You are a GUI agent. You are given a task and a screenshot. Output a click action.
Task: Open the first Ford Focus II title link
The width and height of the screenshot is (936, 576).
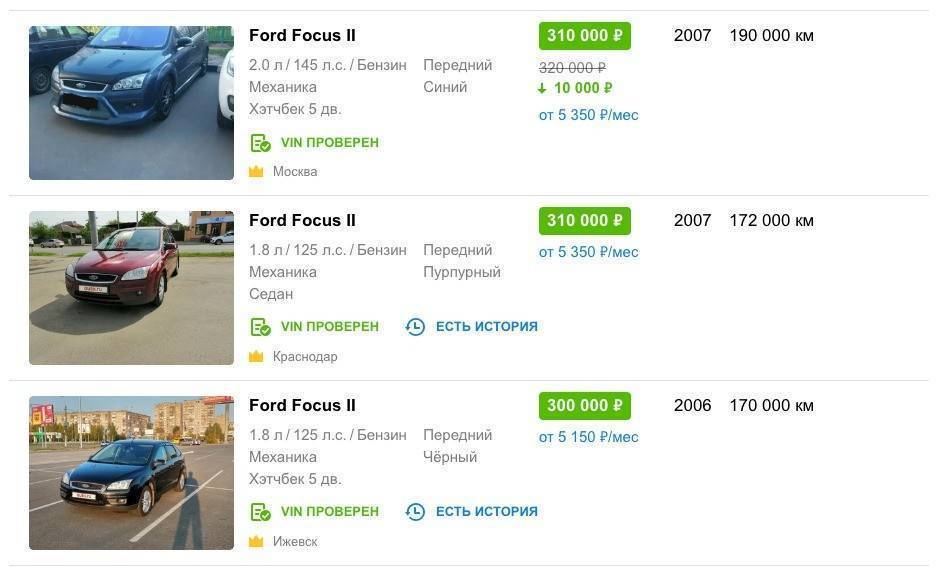[x=302, y=36]
